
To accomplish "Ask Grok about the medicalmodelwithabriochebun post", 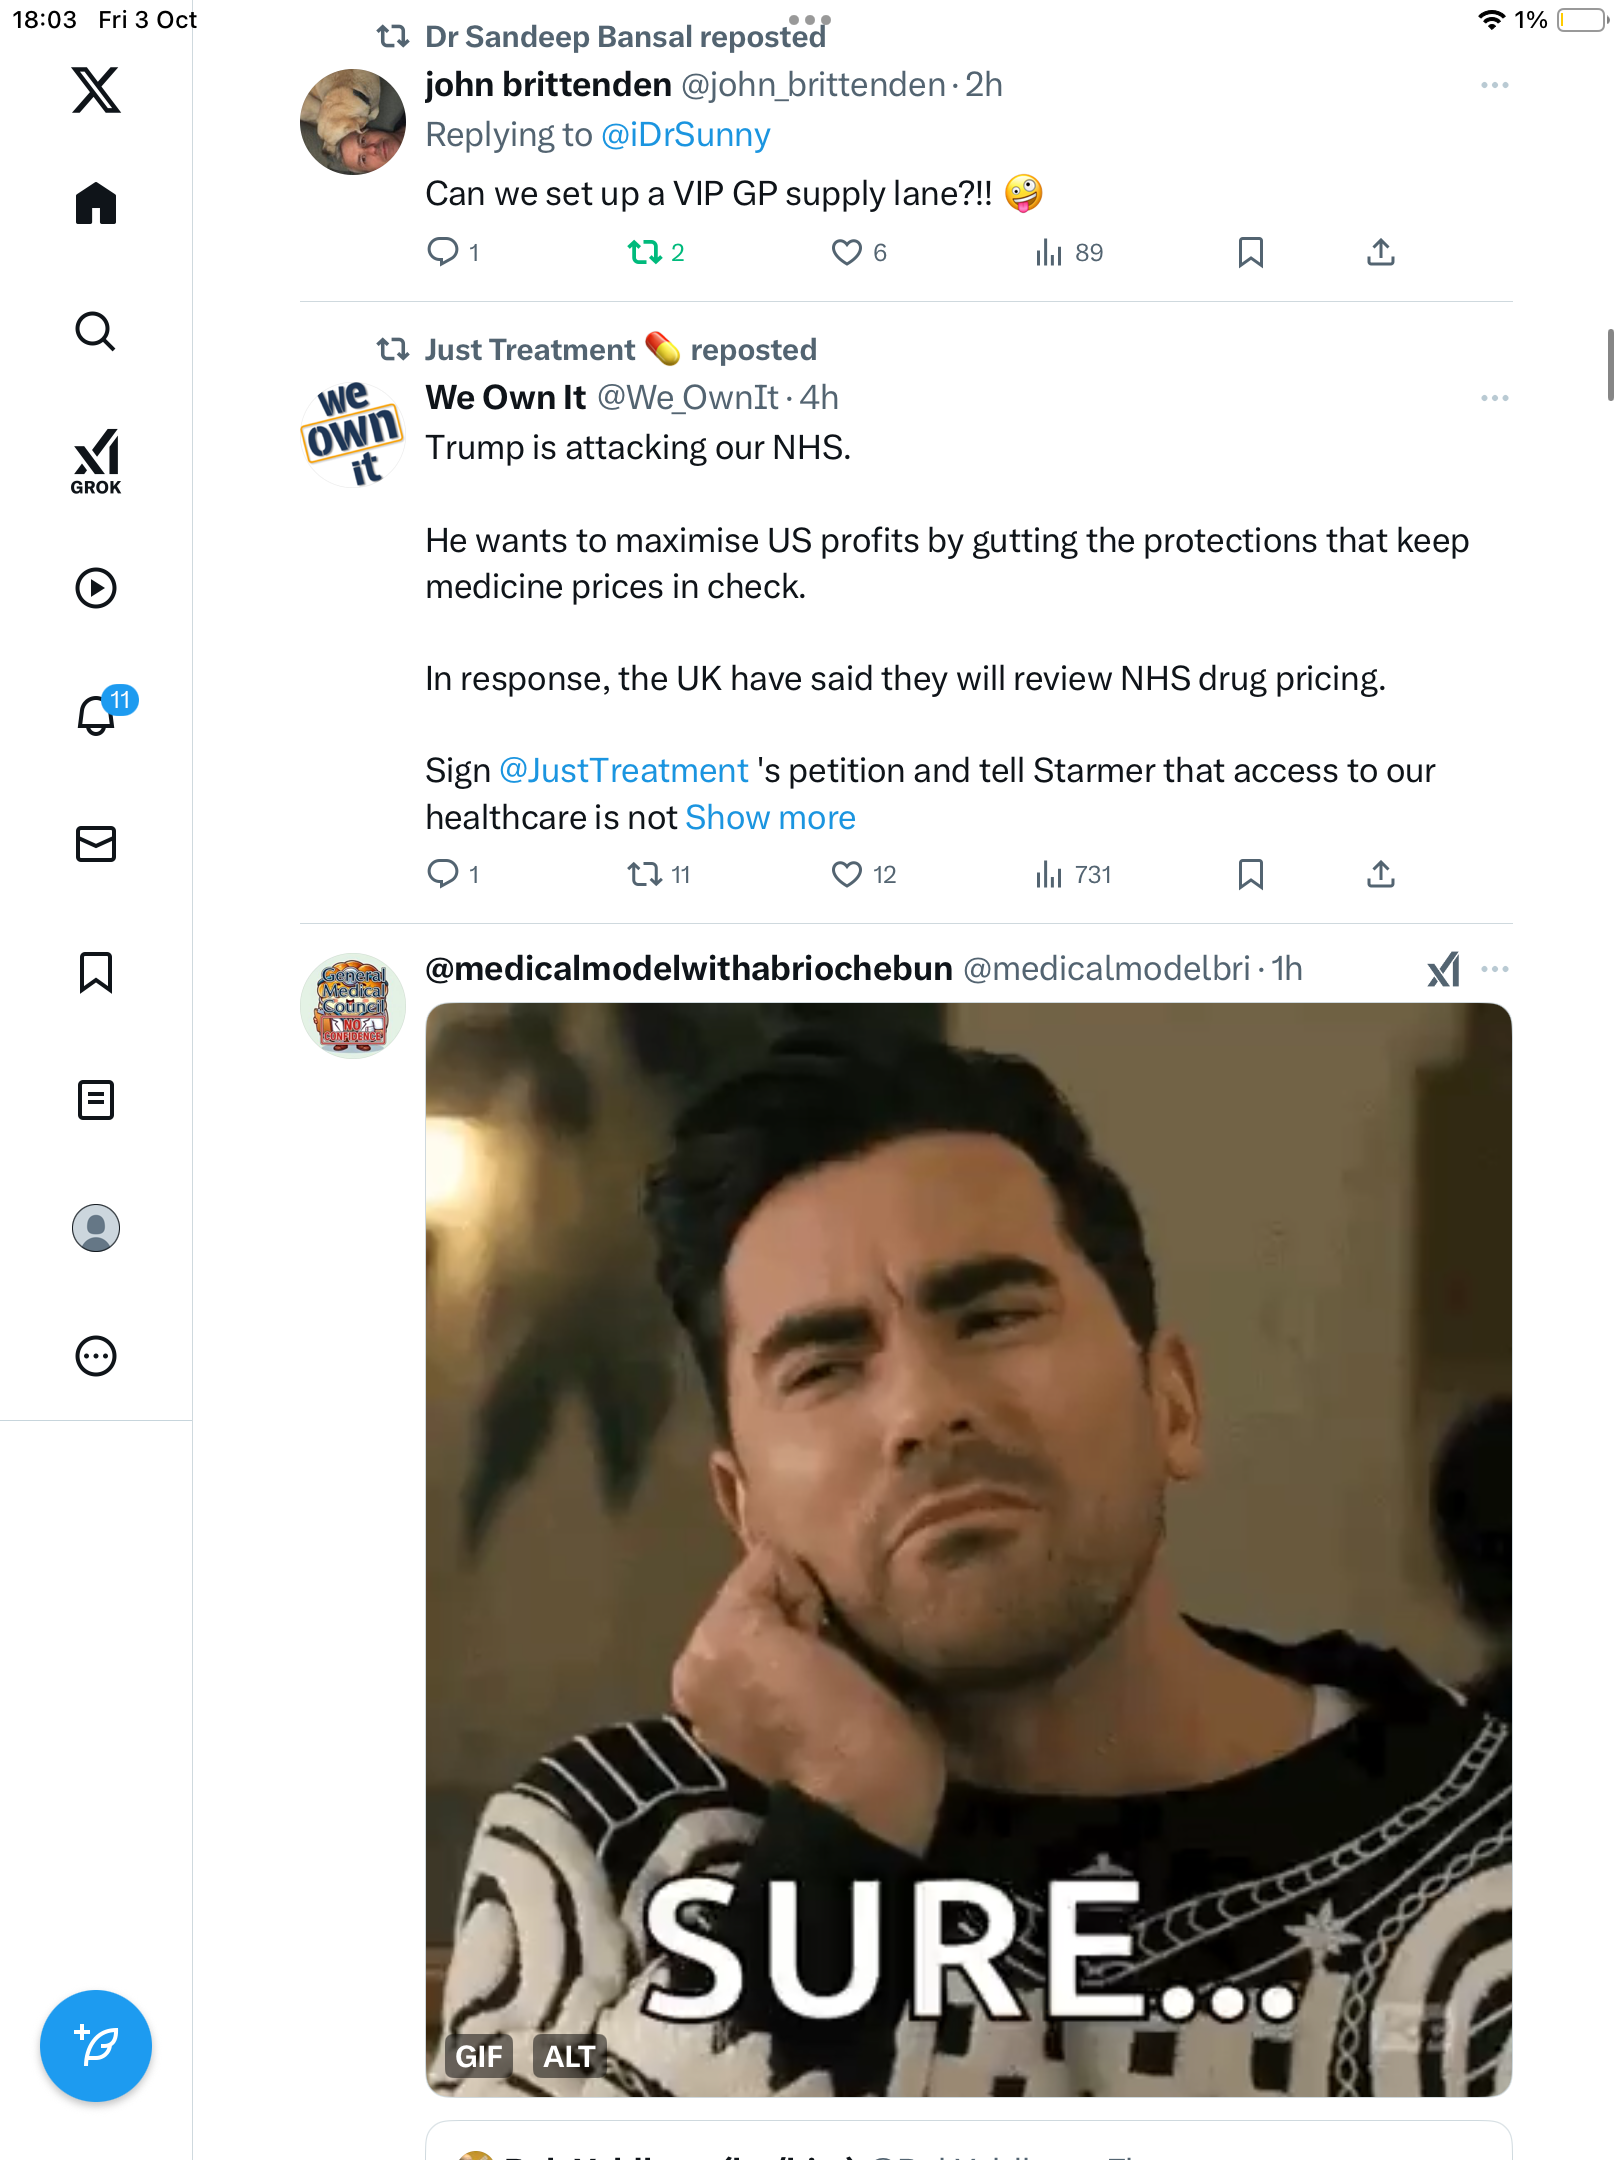I will pos(1443,969).
